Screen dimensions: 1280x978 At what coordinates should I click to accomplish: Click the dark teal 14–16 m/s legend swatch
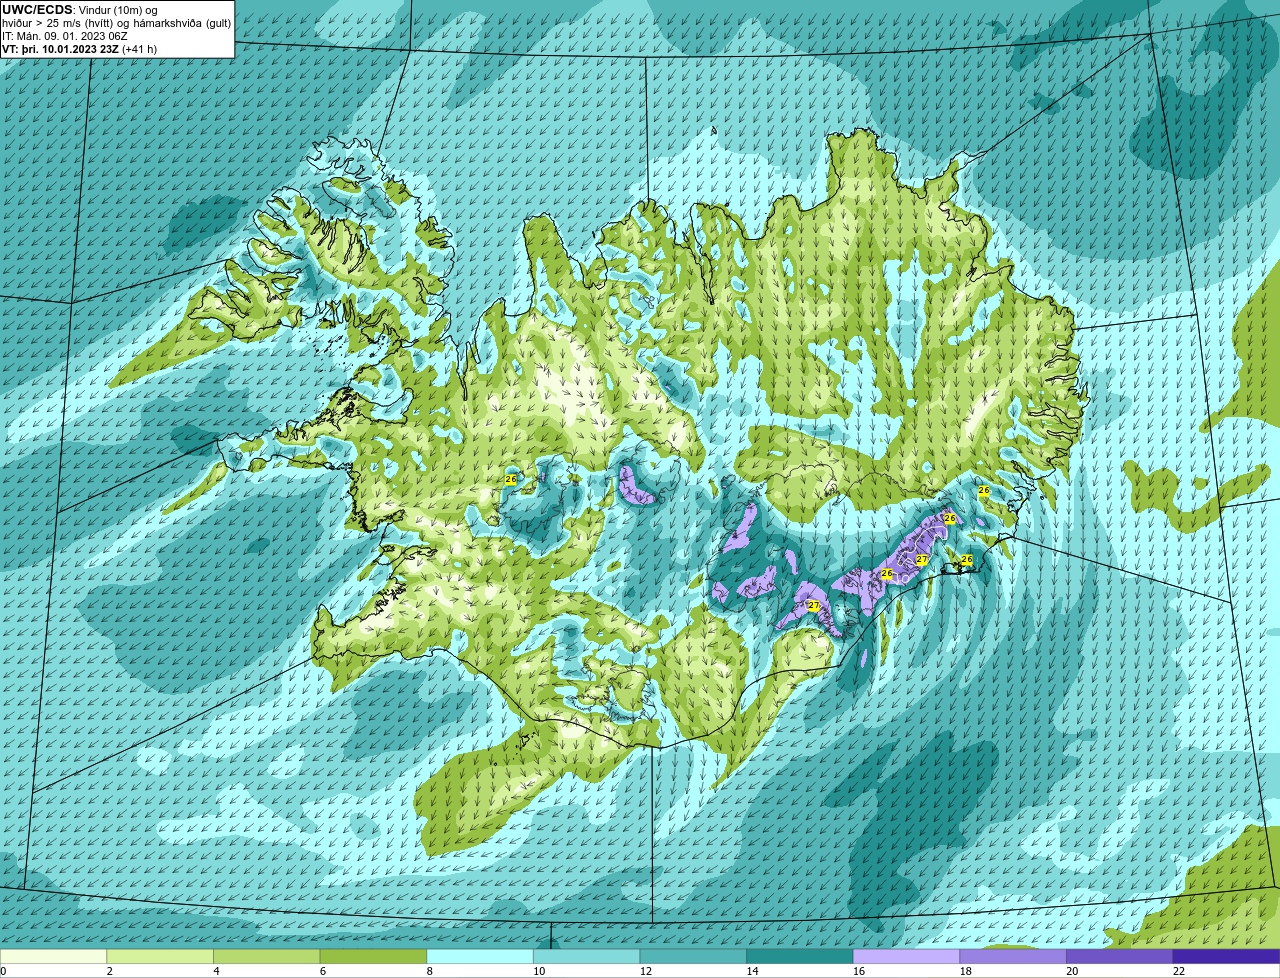800,957
